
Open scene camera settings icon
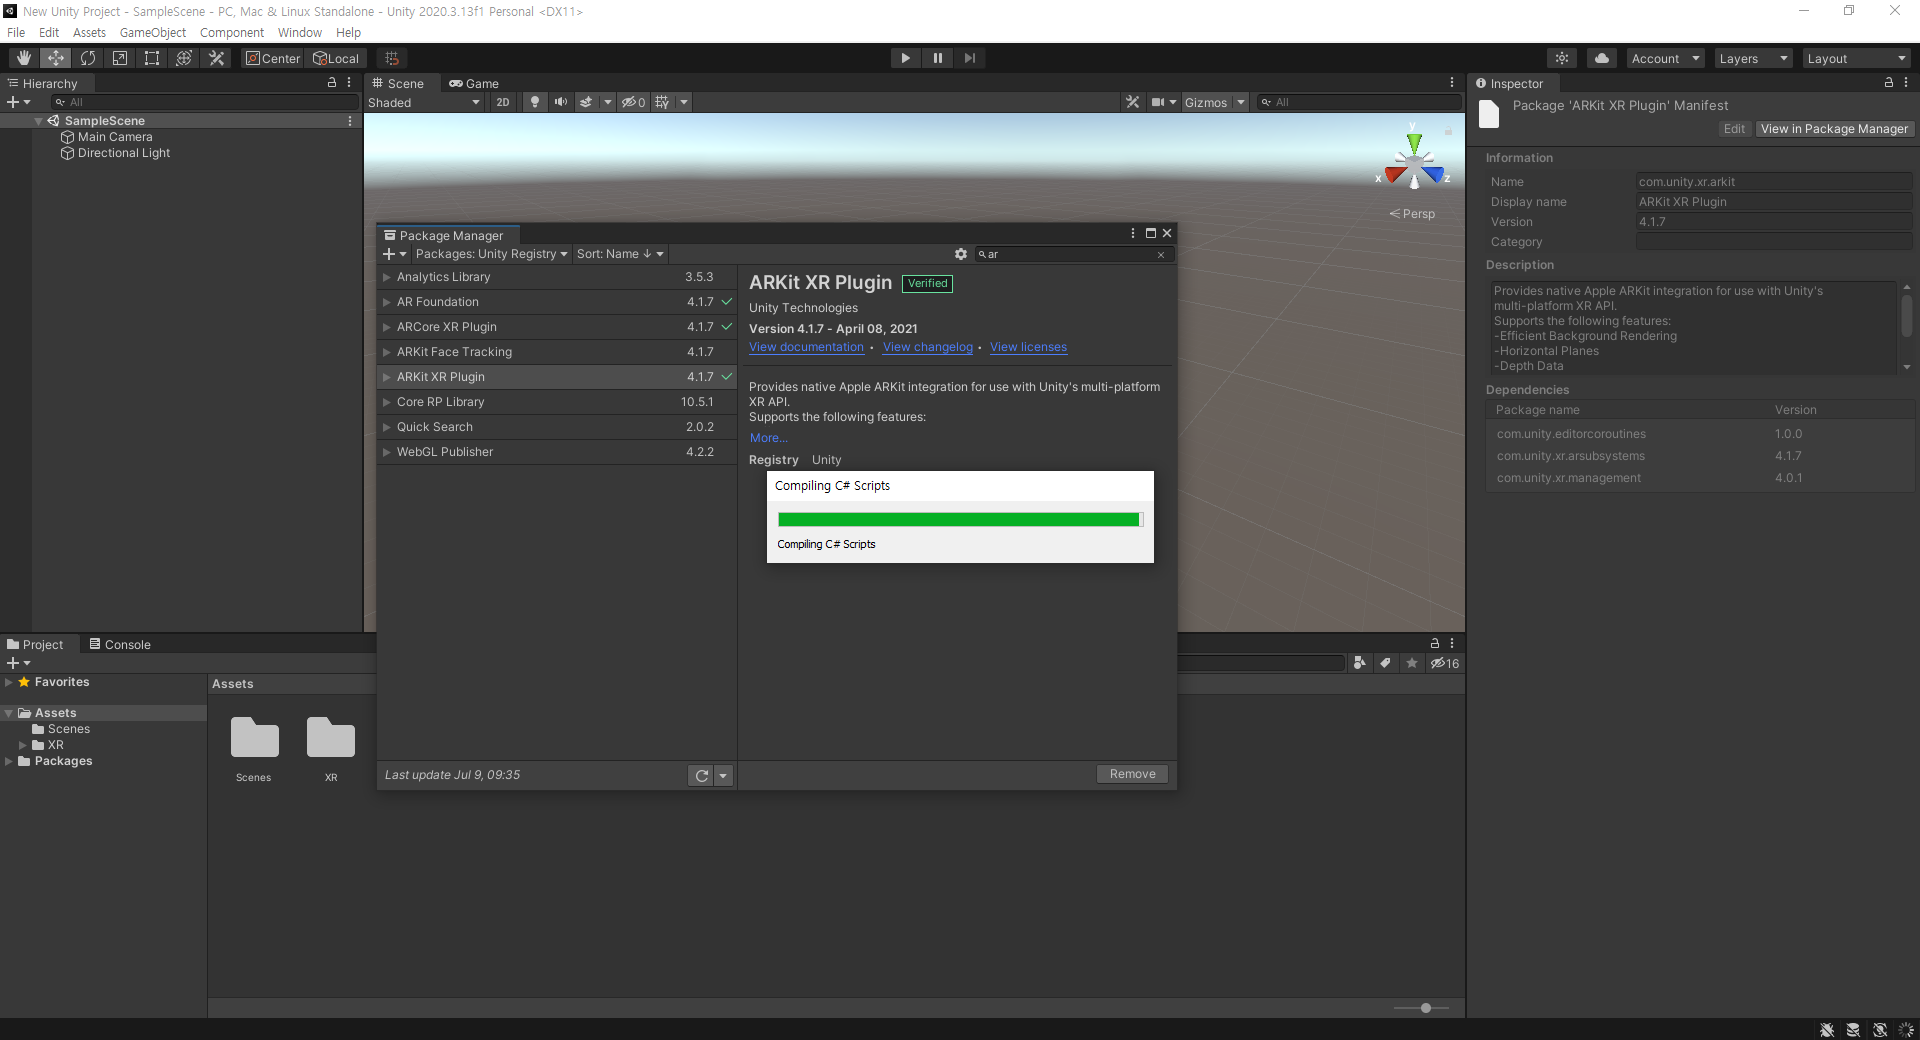click(1158, 102)
